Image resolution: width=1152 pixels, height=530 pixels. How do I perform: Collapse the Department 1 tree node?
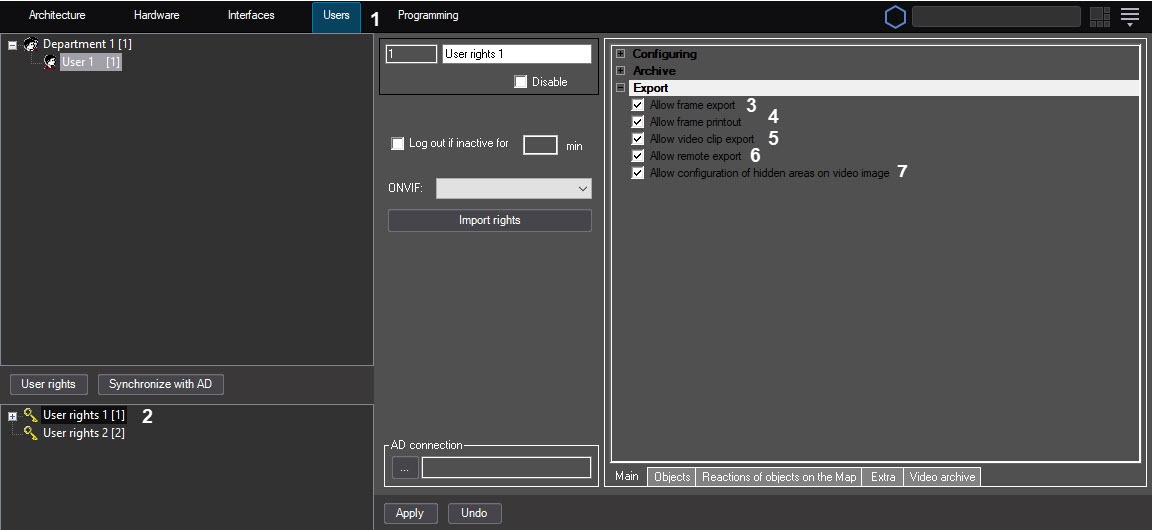pos(12,45)
